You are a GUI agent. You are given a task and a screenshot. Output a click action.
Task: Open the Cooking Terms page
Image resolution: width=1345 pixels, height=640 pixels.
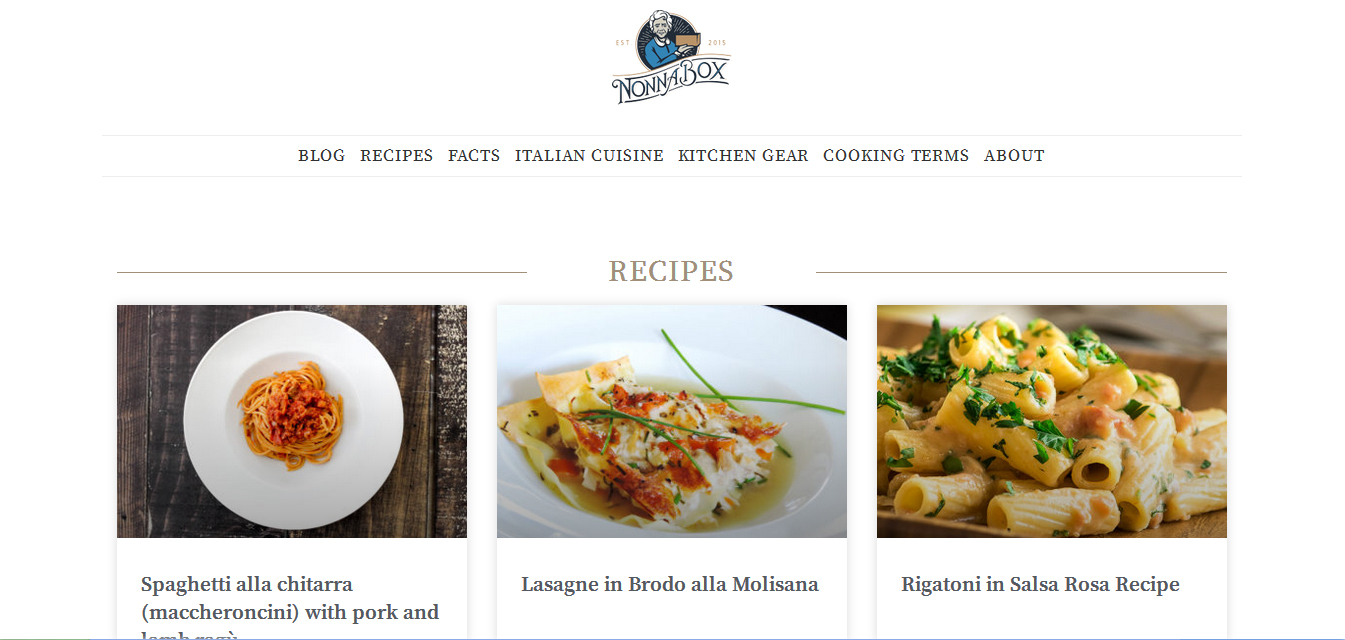click(x=896, y=156)
